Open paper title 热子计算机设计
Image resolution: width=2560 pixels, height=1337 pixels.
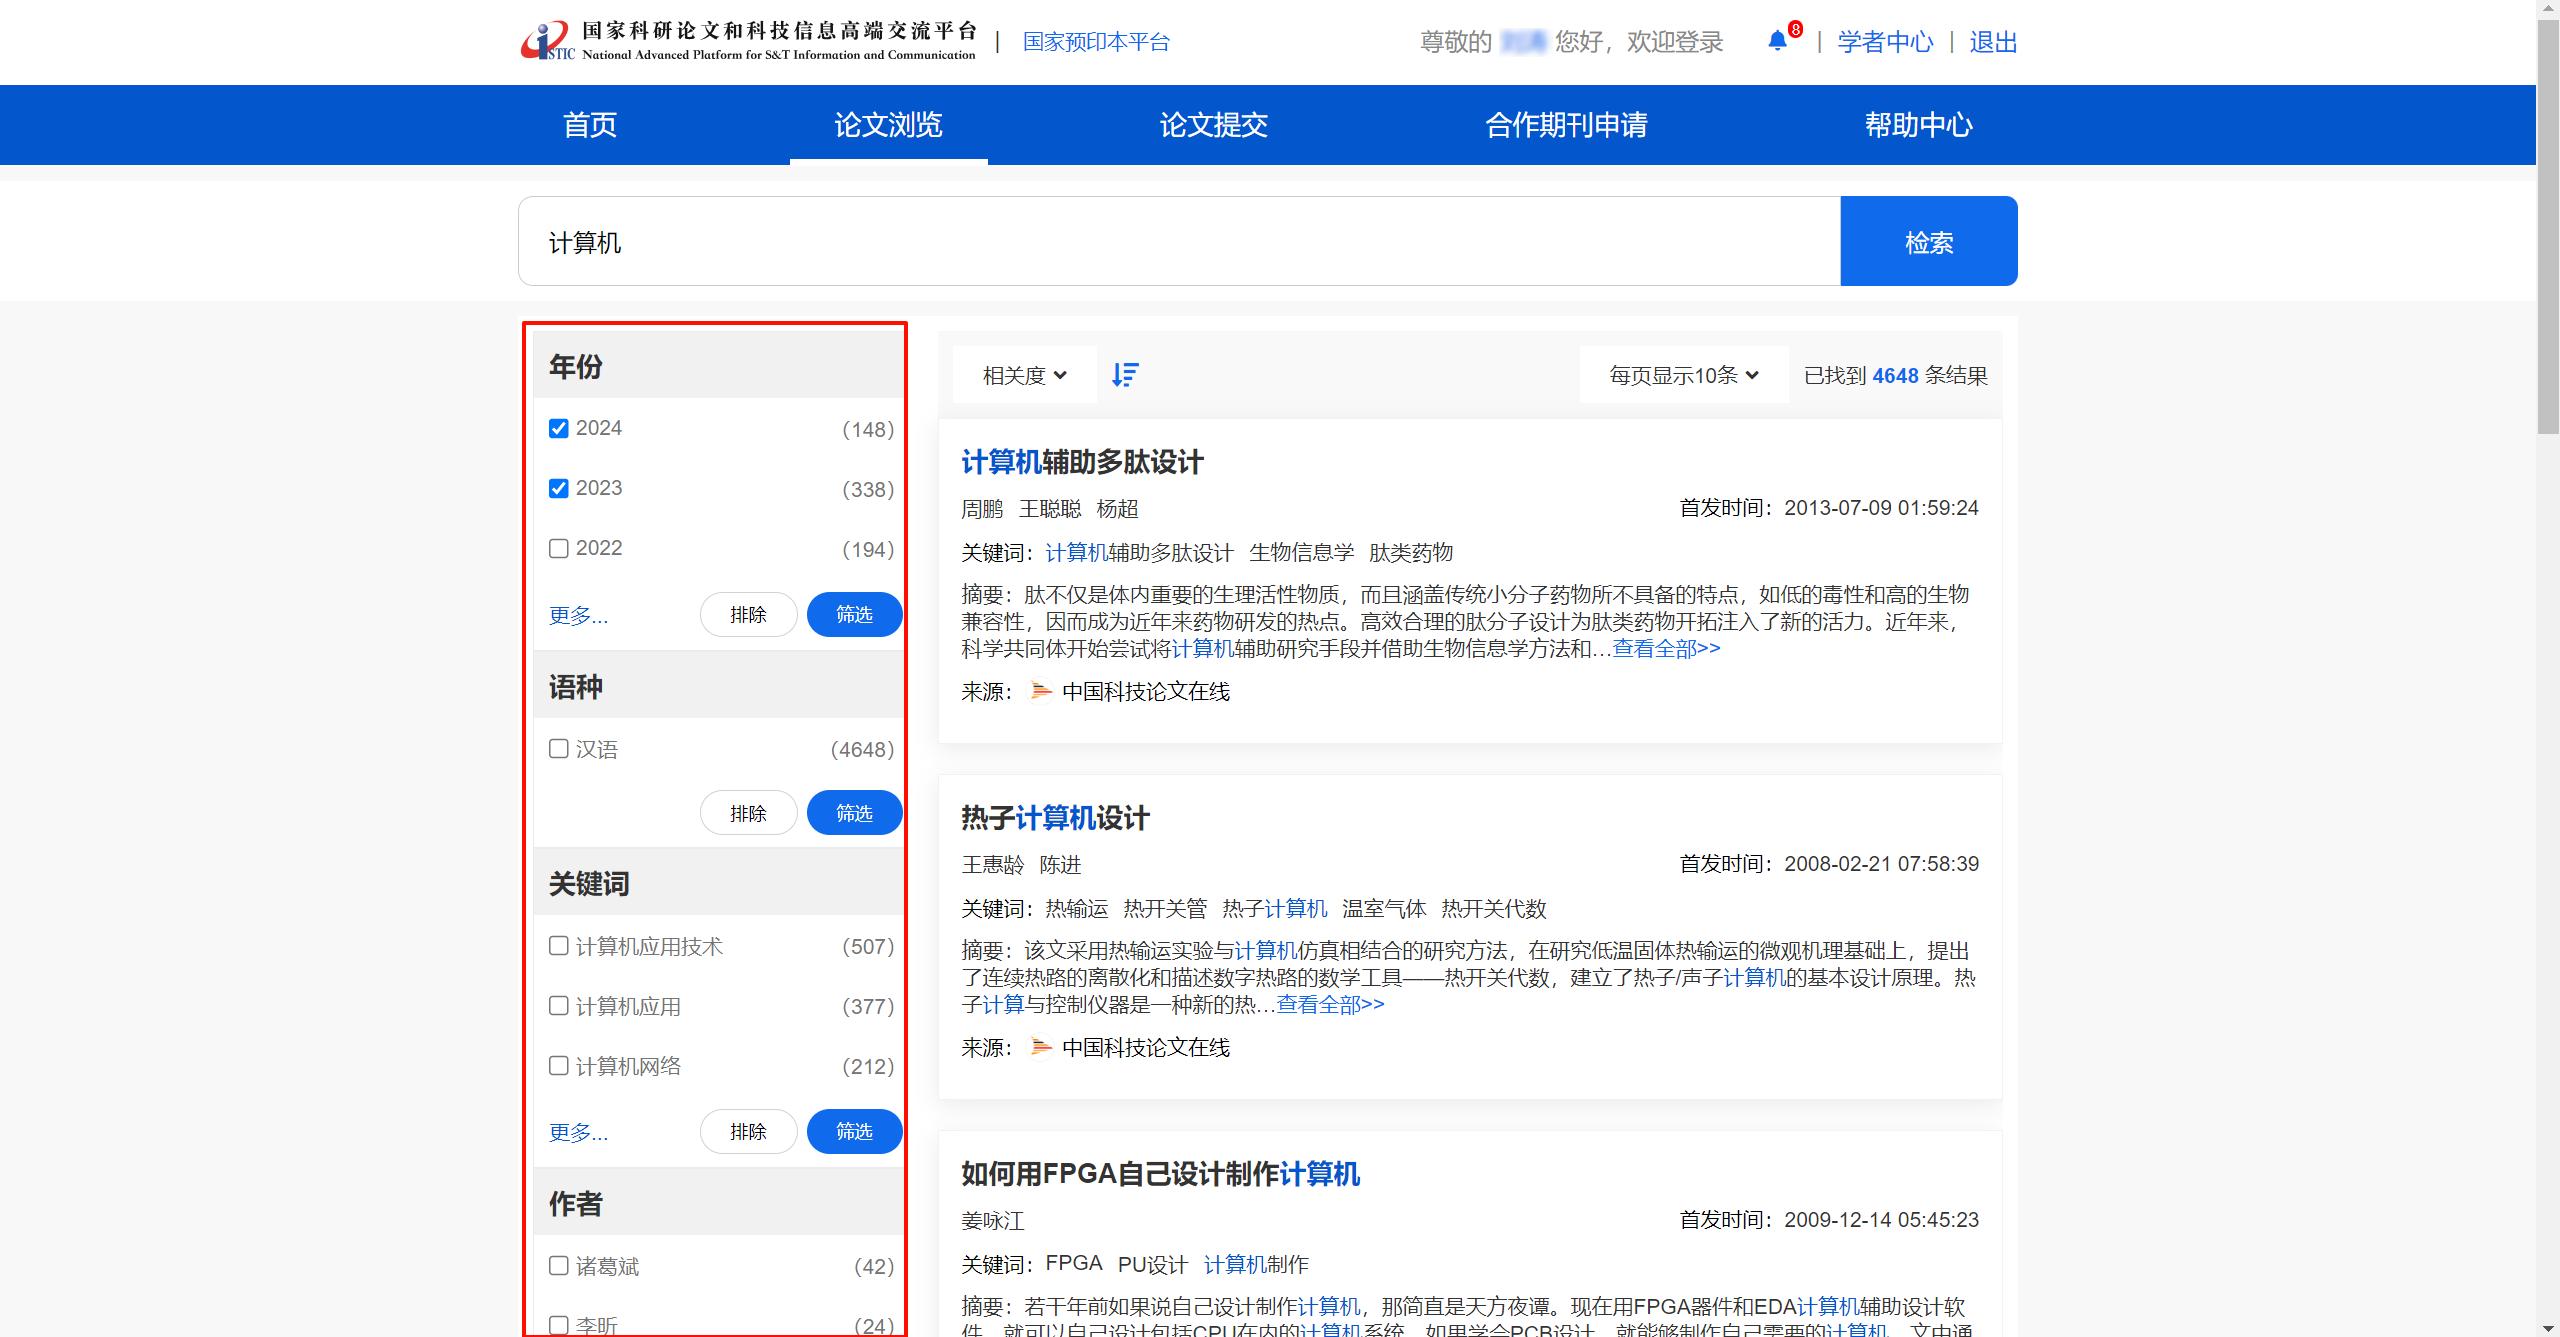pyautogui.click(x=1055, y=818)
